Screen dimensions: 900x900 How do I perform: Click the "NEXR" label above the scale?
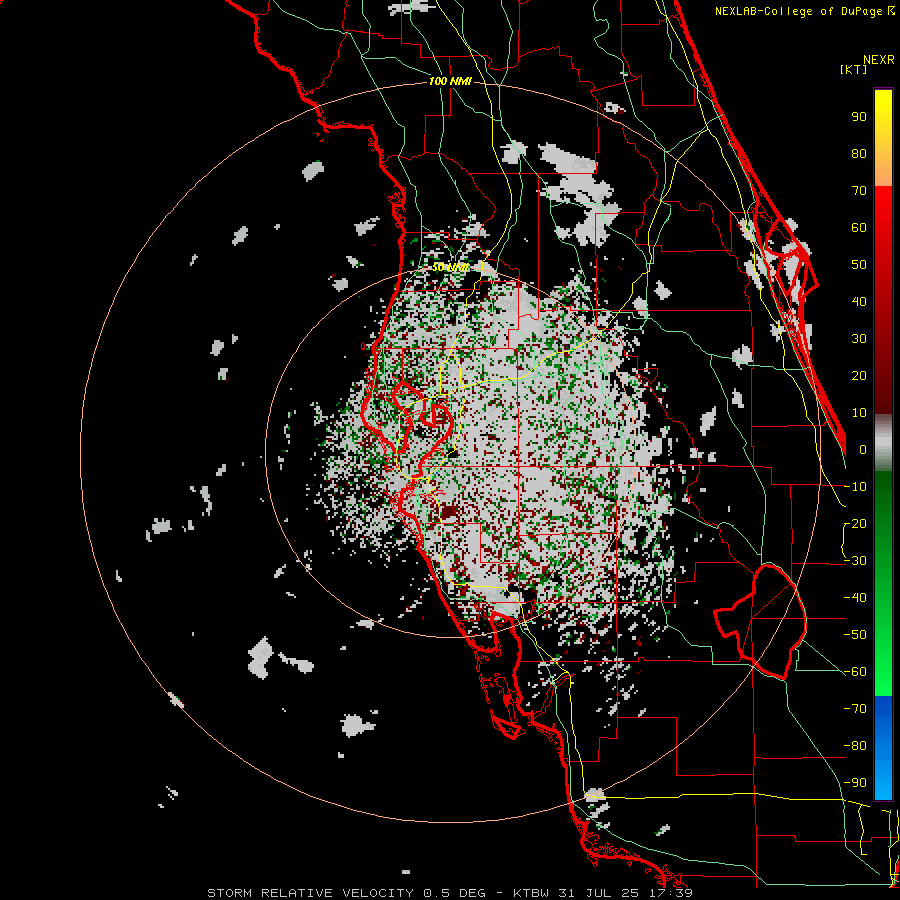coord(879,60)
